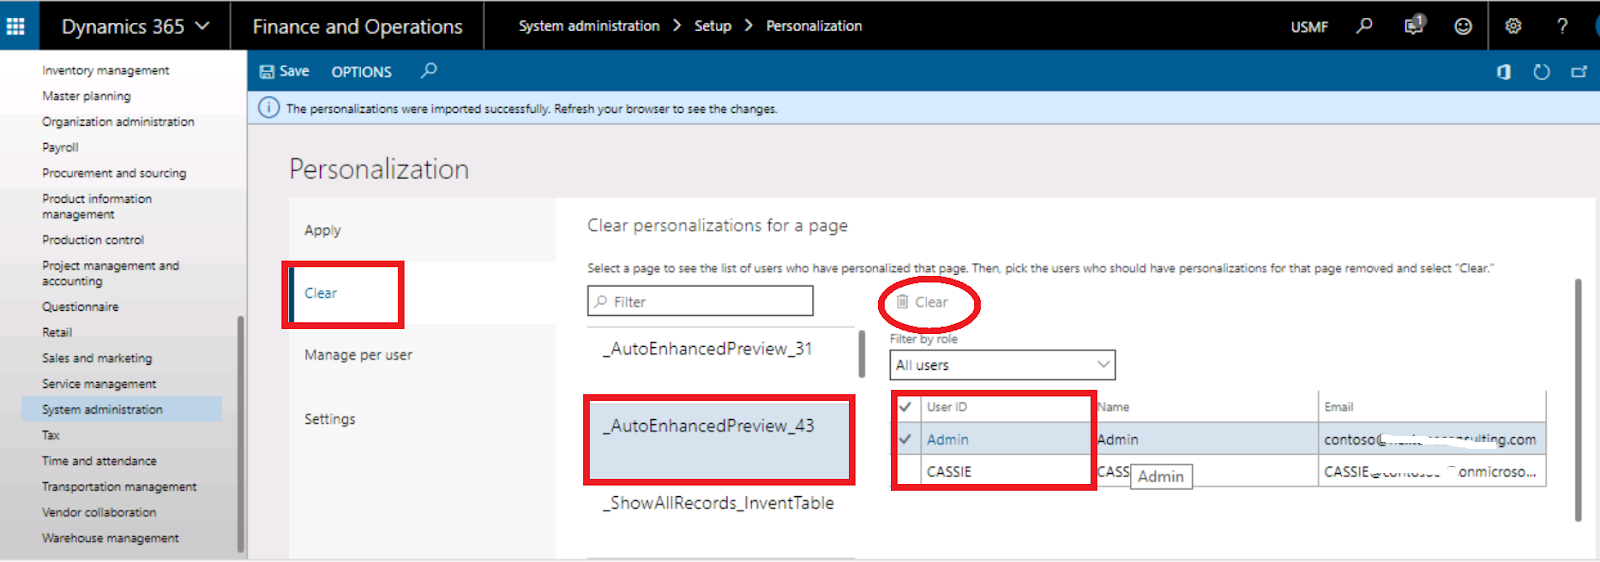Image resolution: width=1600 pixels, height=562 pixels.
Task: Click the Setup breadcrumb
Action: 713,26
